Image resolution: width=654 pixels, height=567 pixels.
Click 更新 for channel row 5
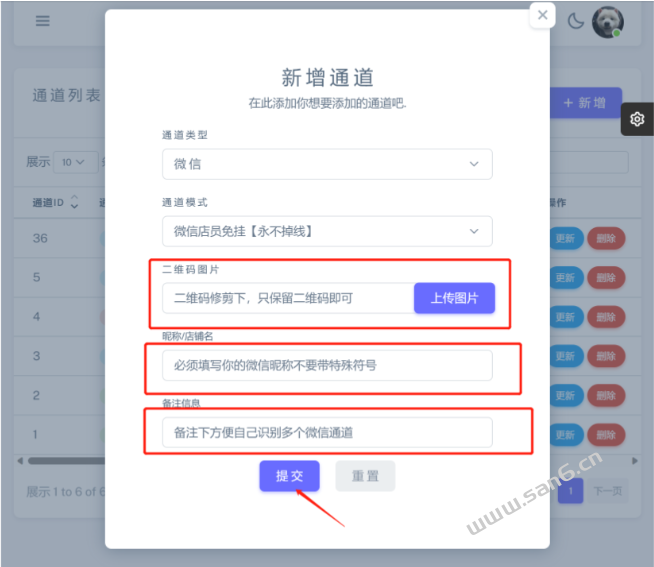(566, 277)
